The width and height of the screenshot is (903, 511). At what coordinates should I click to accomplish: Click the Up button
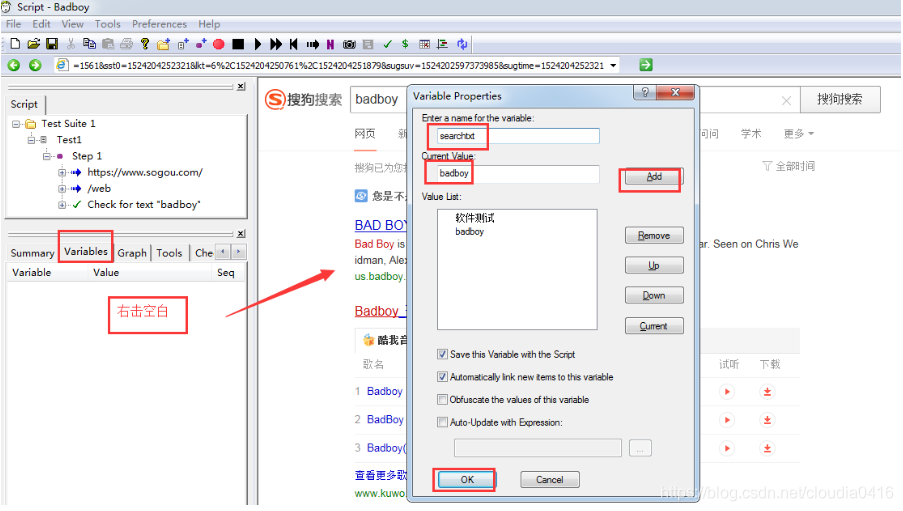pos(654,266)
